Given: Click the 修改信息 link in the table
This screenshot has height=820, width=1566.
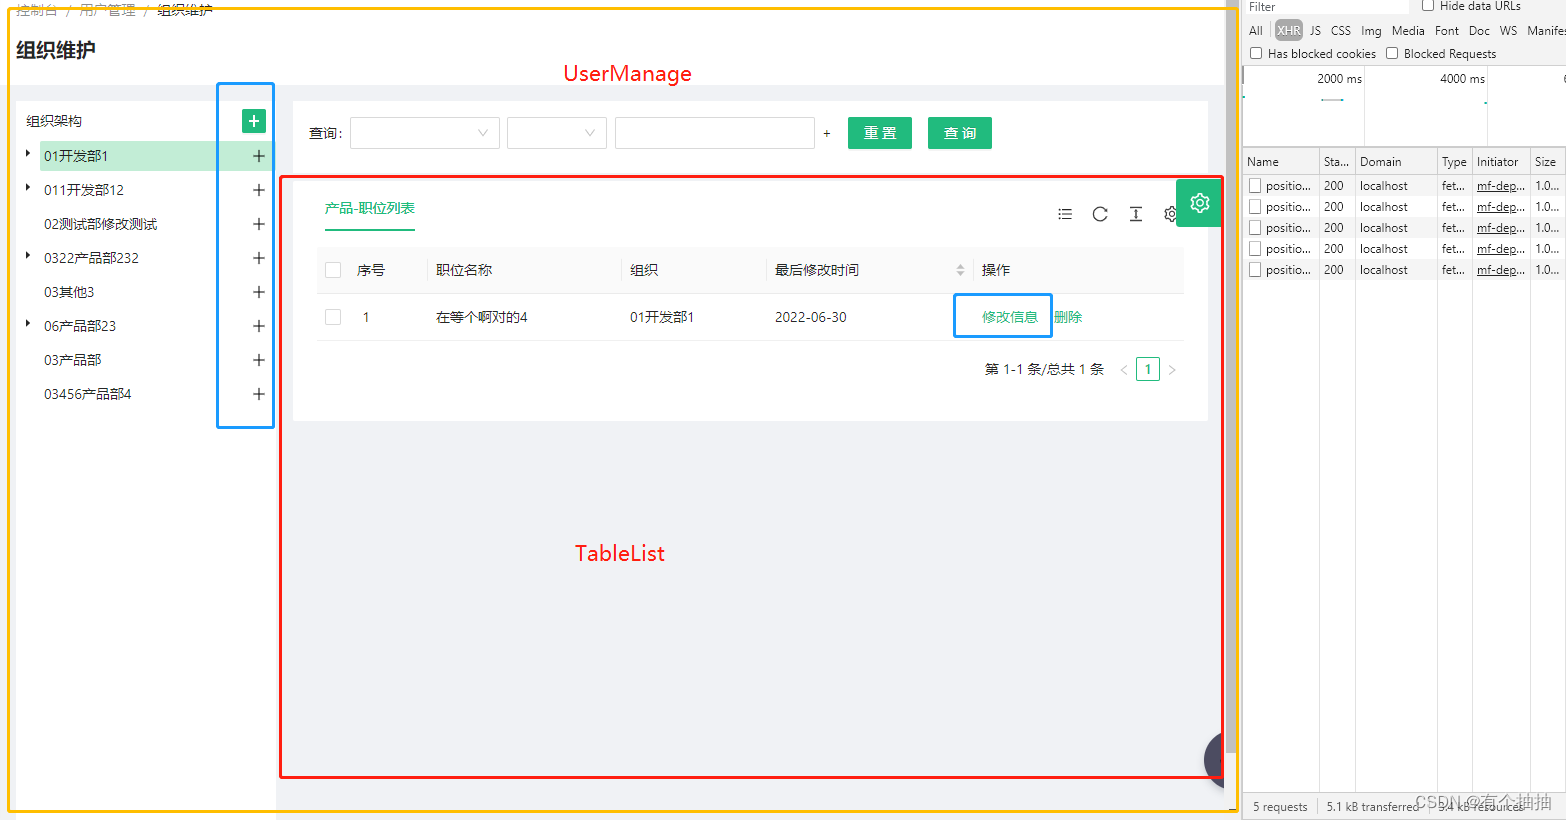Looking at the screenshot, I should [1002, 316].
